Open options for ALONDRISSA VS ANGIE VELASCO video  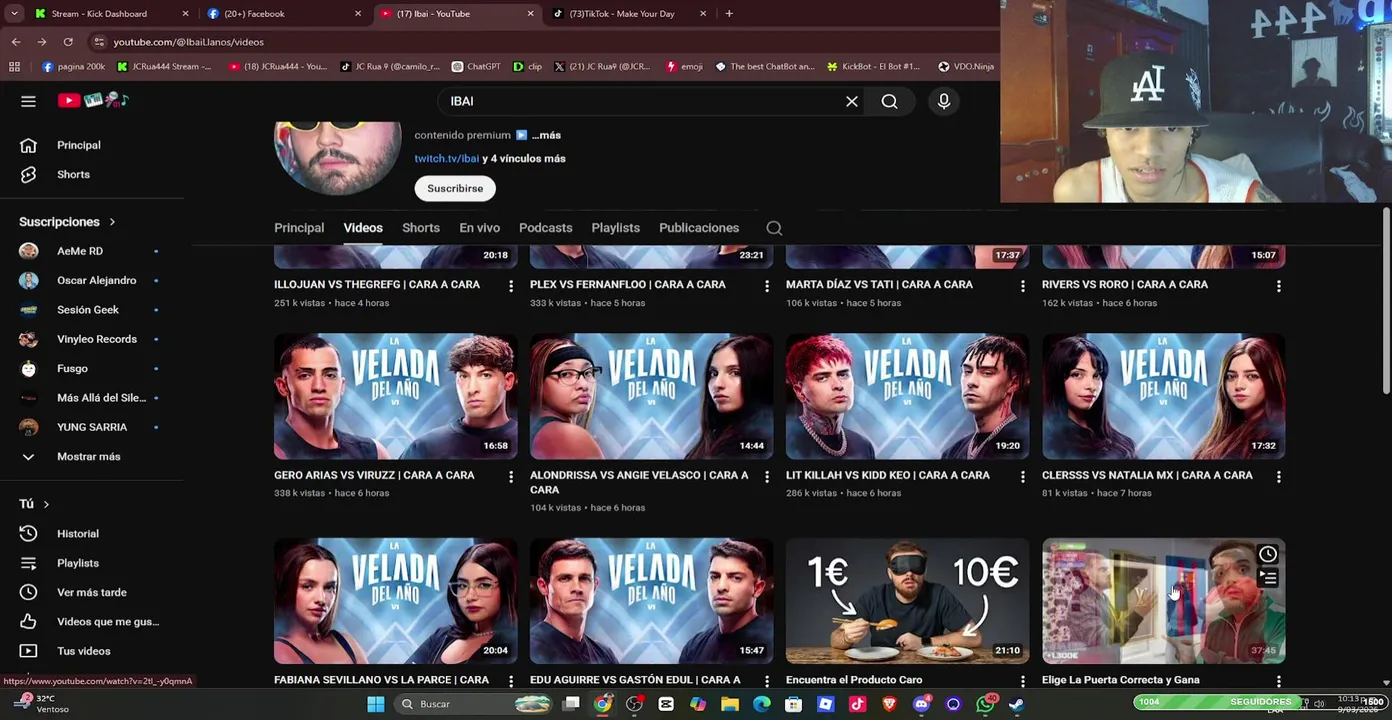click(767, 477)
